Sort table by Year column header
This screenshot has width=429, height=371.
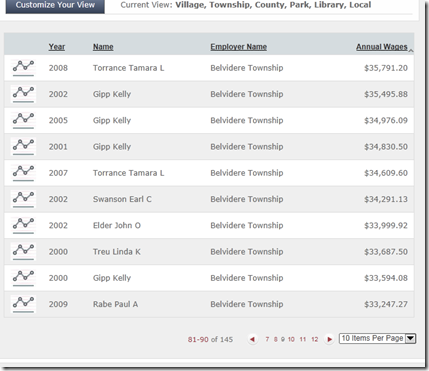pos(57,47)
